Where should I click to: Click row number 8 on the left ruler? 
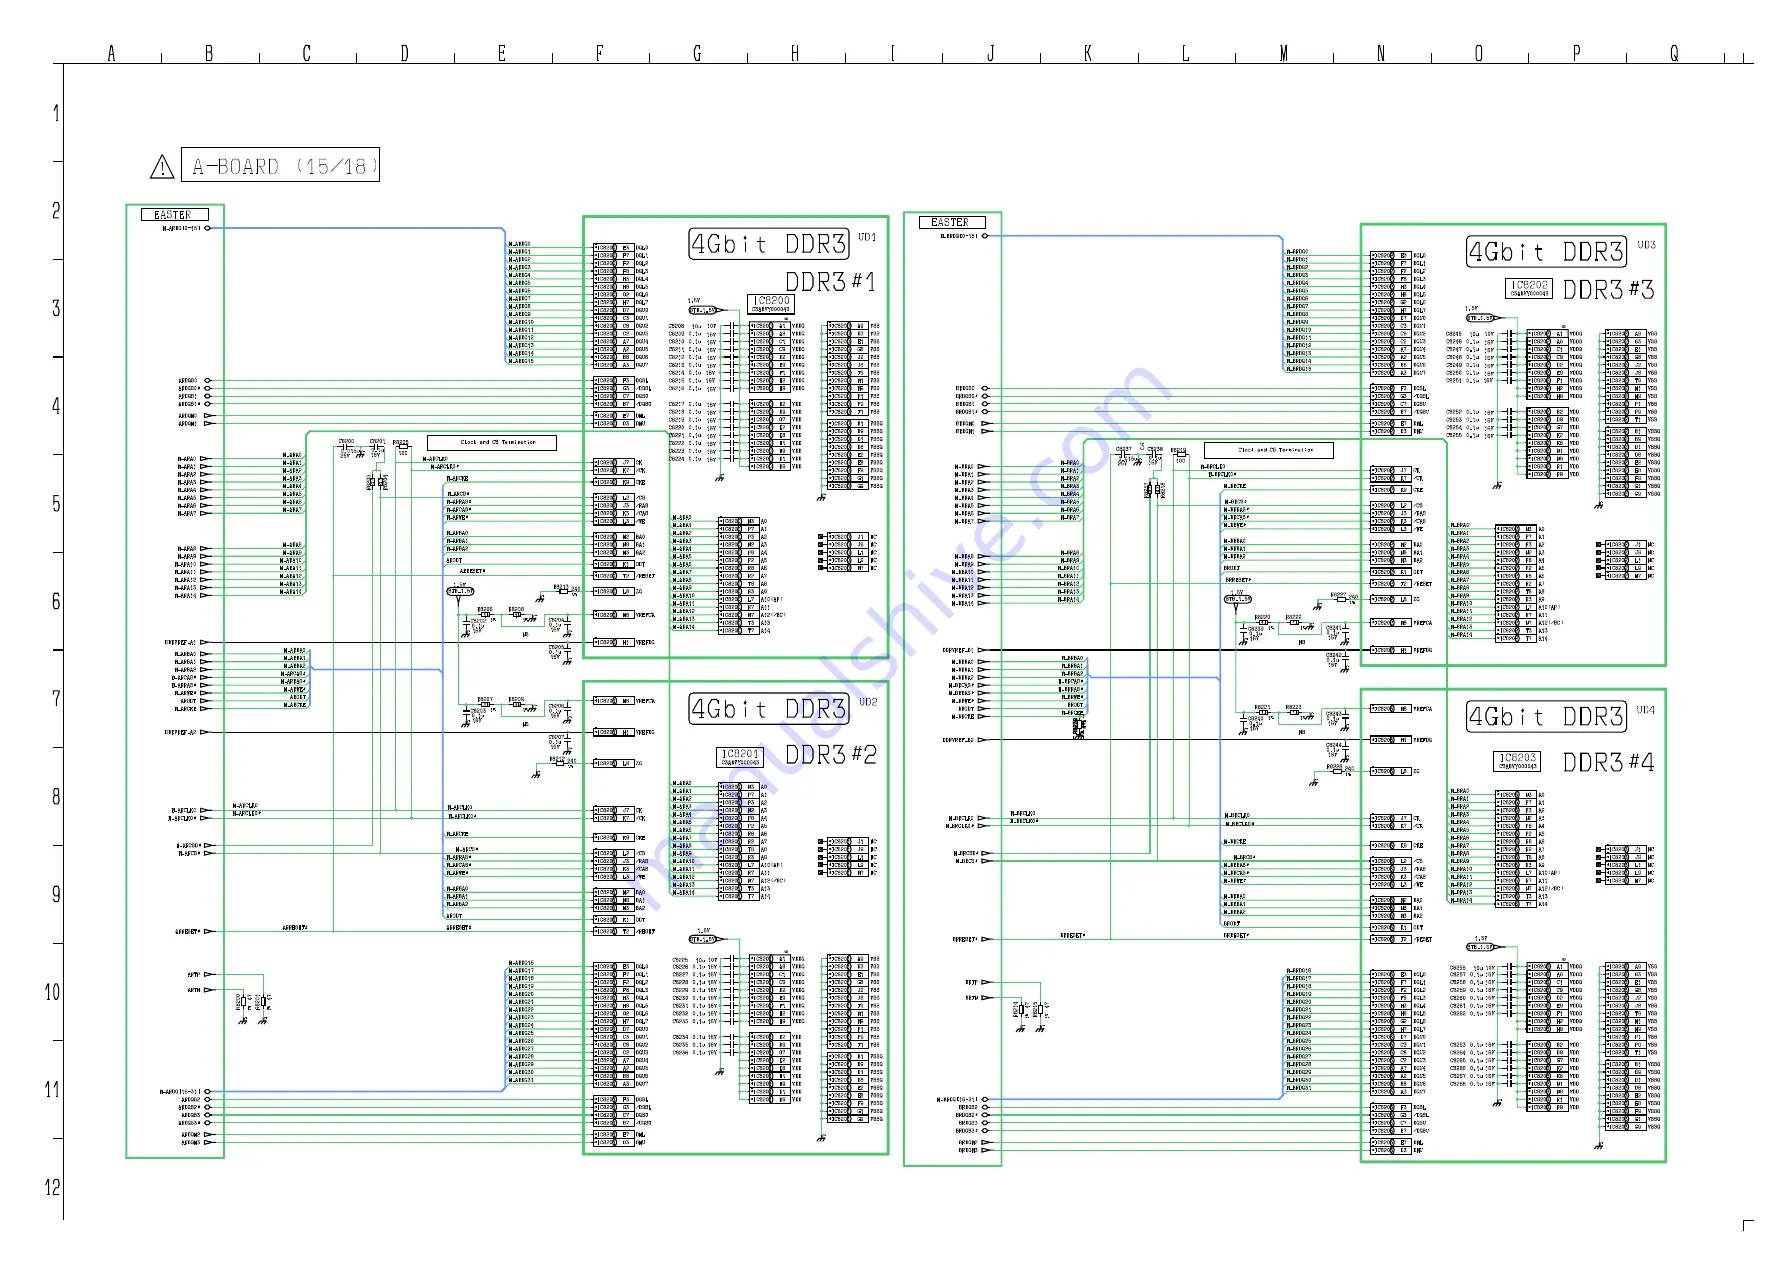pyautogui.click(x=56, y=797)
